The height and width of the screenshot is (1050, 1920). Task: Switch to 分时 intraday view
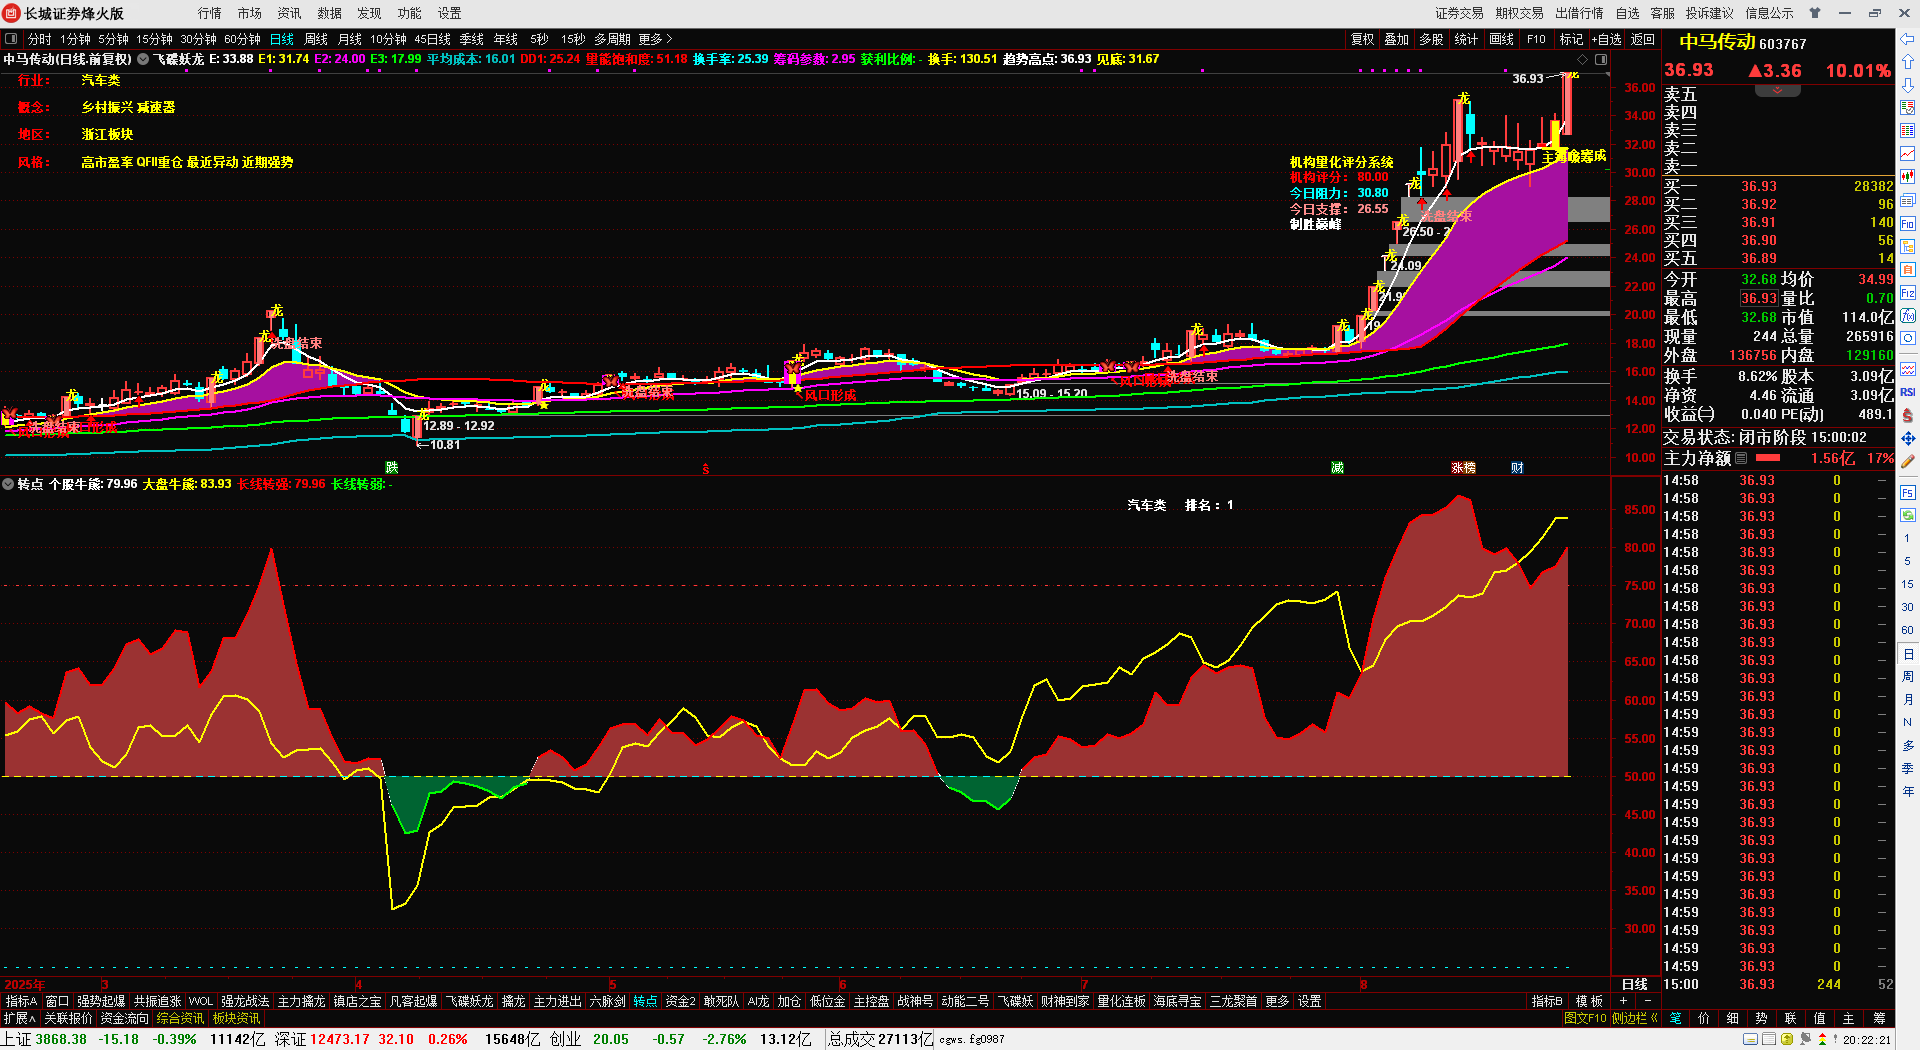pyautogui.click(x=40, y=39)
